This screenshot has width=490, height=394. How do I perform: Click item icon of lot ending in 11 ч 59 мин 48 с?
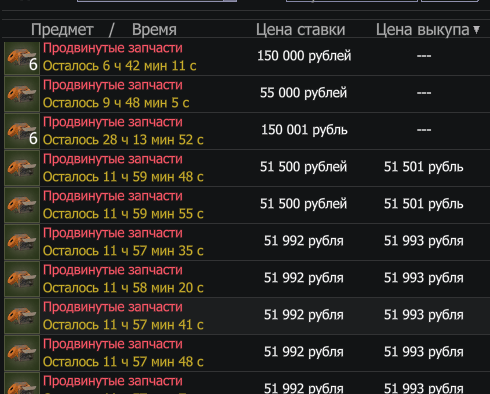point(22,169)
